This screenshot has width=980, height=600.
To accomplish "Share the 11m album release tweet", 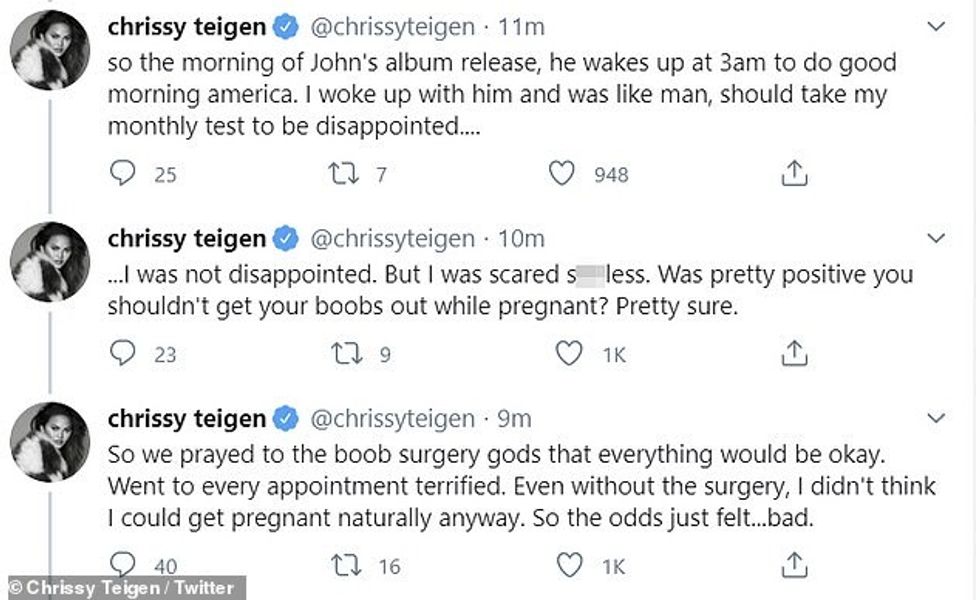I will 793,174.
